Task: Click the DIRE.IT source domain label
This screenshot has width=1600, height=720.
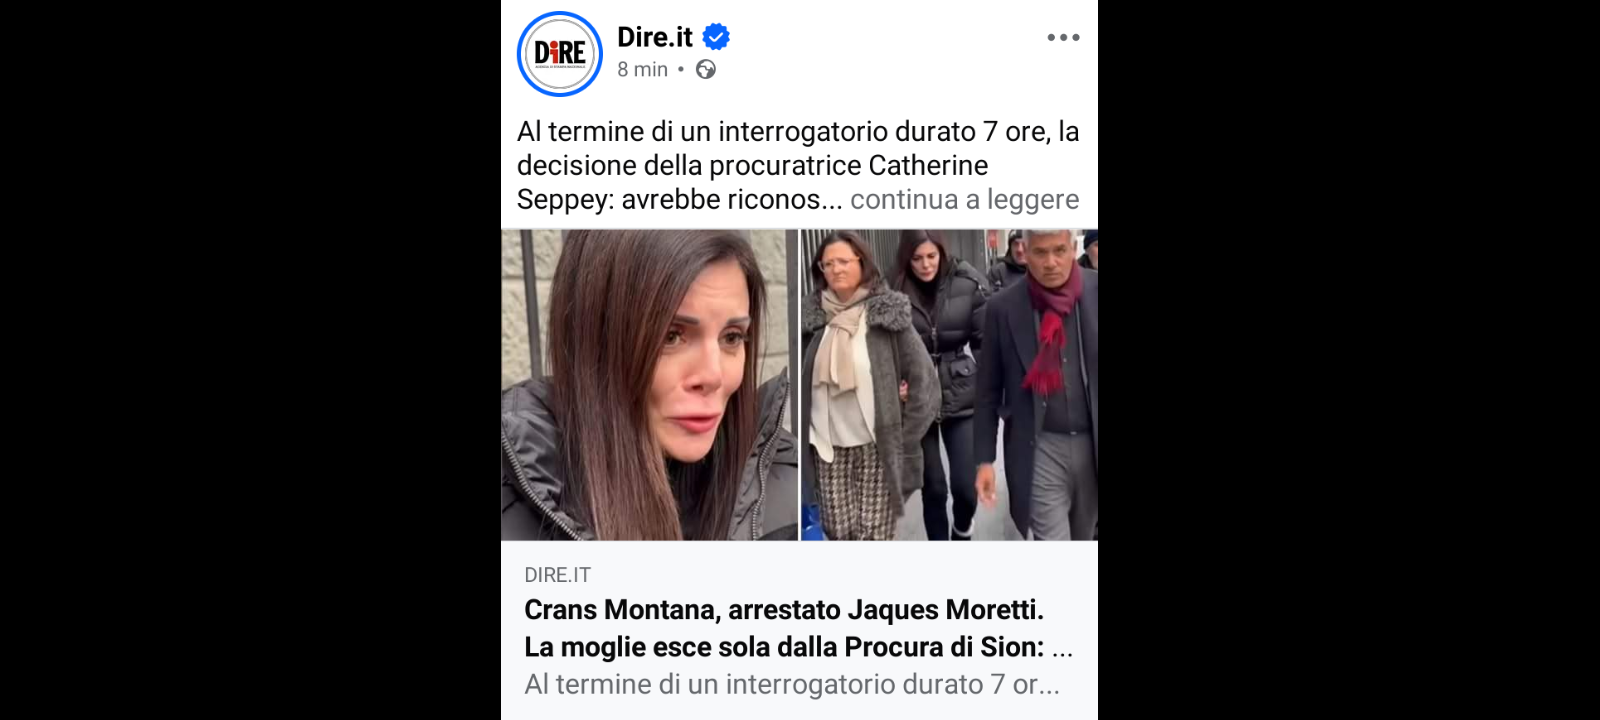Action: [557, 575]
